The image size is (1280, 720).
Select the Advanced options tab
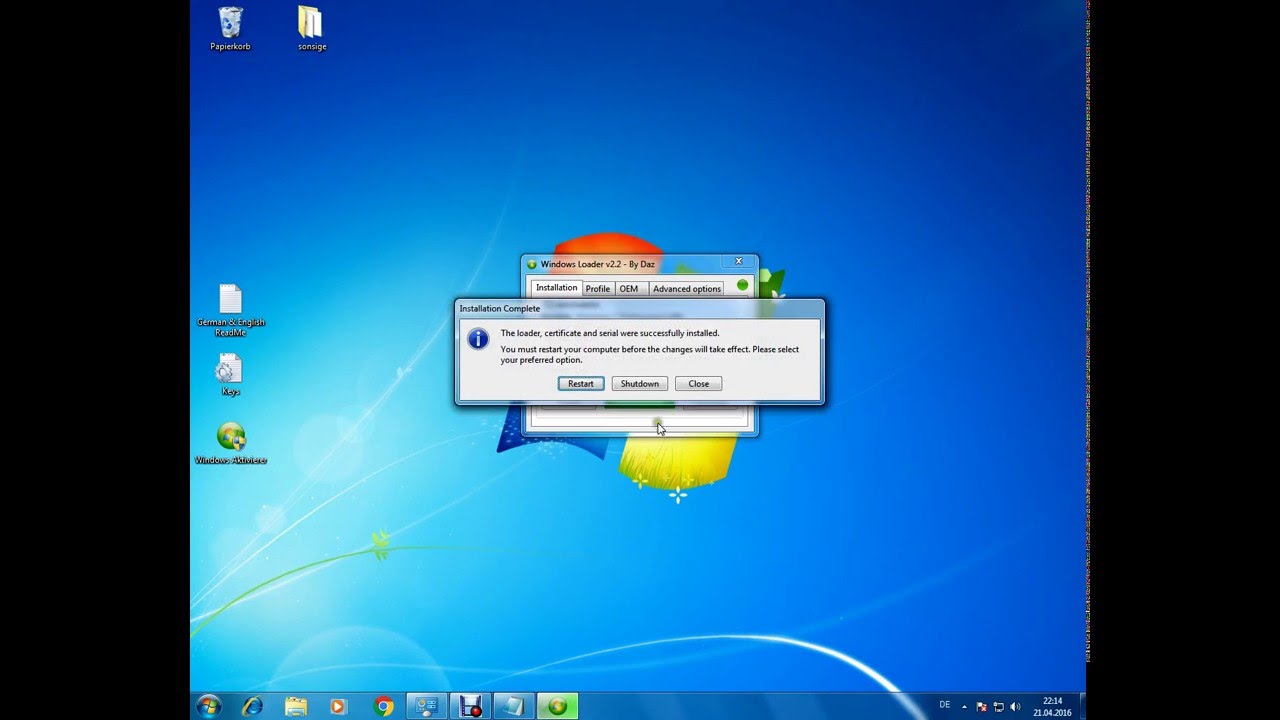[687, 289]
